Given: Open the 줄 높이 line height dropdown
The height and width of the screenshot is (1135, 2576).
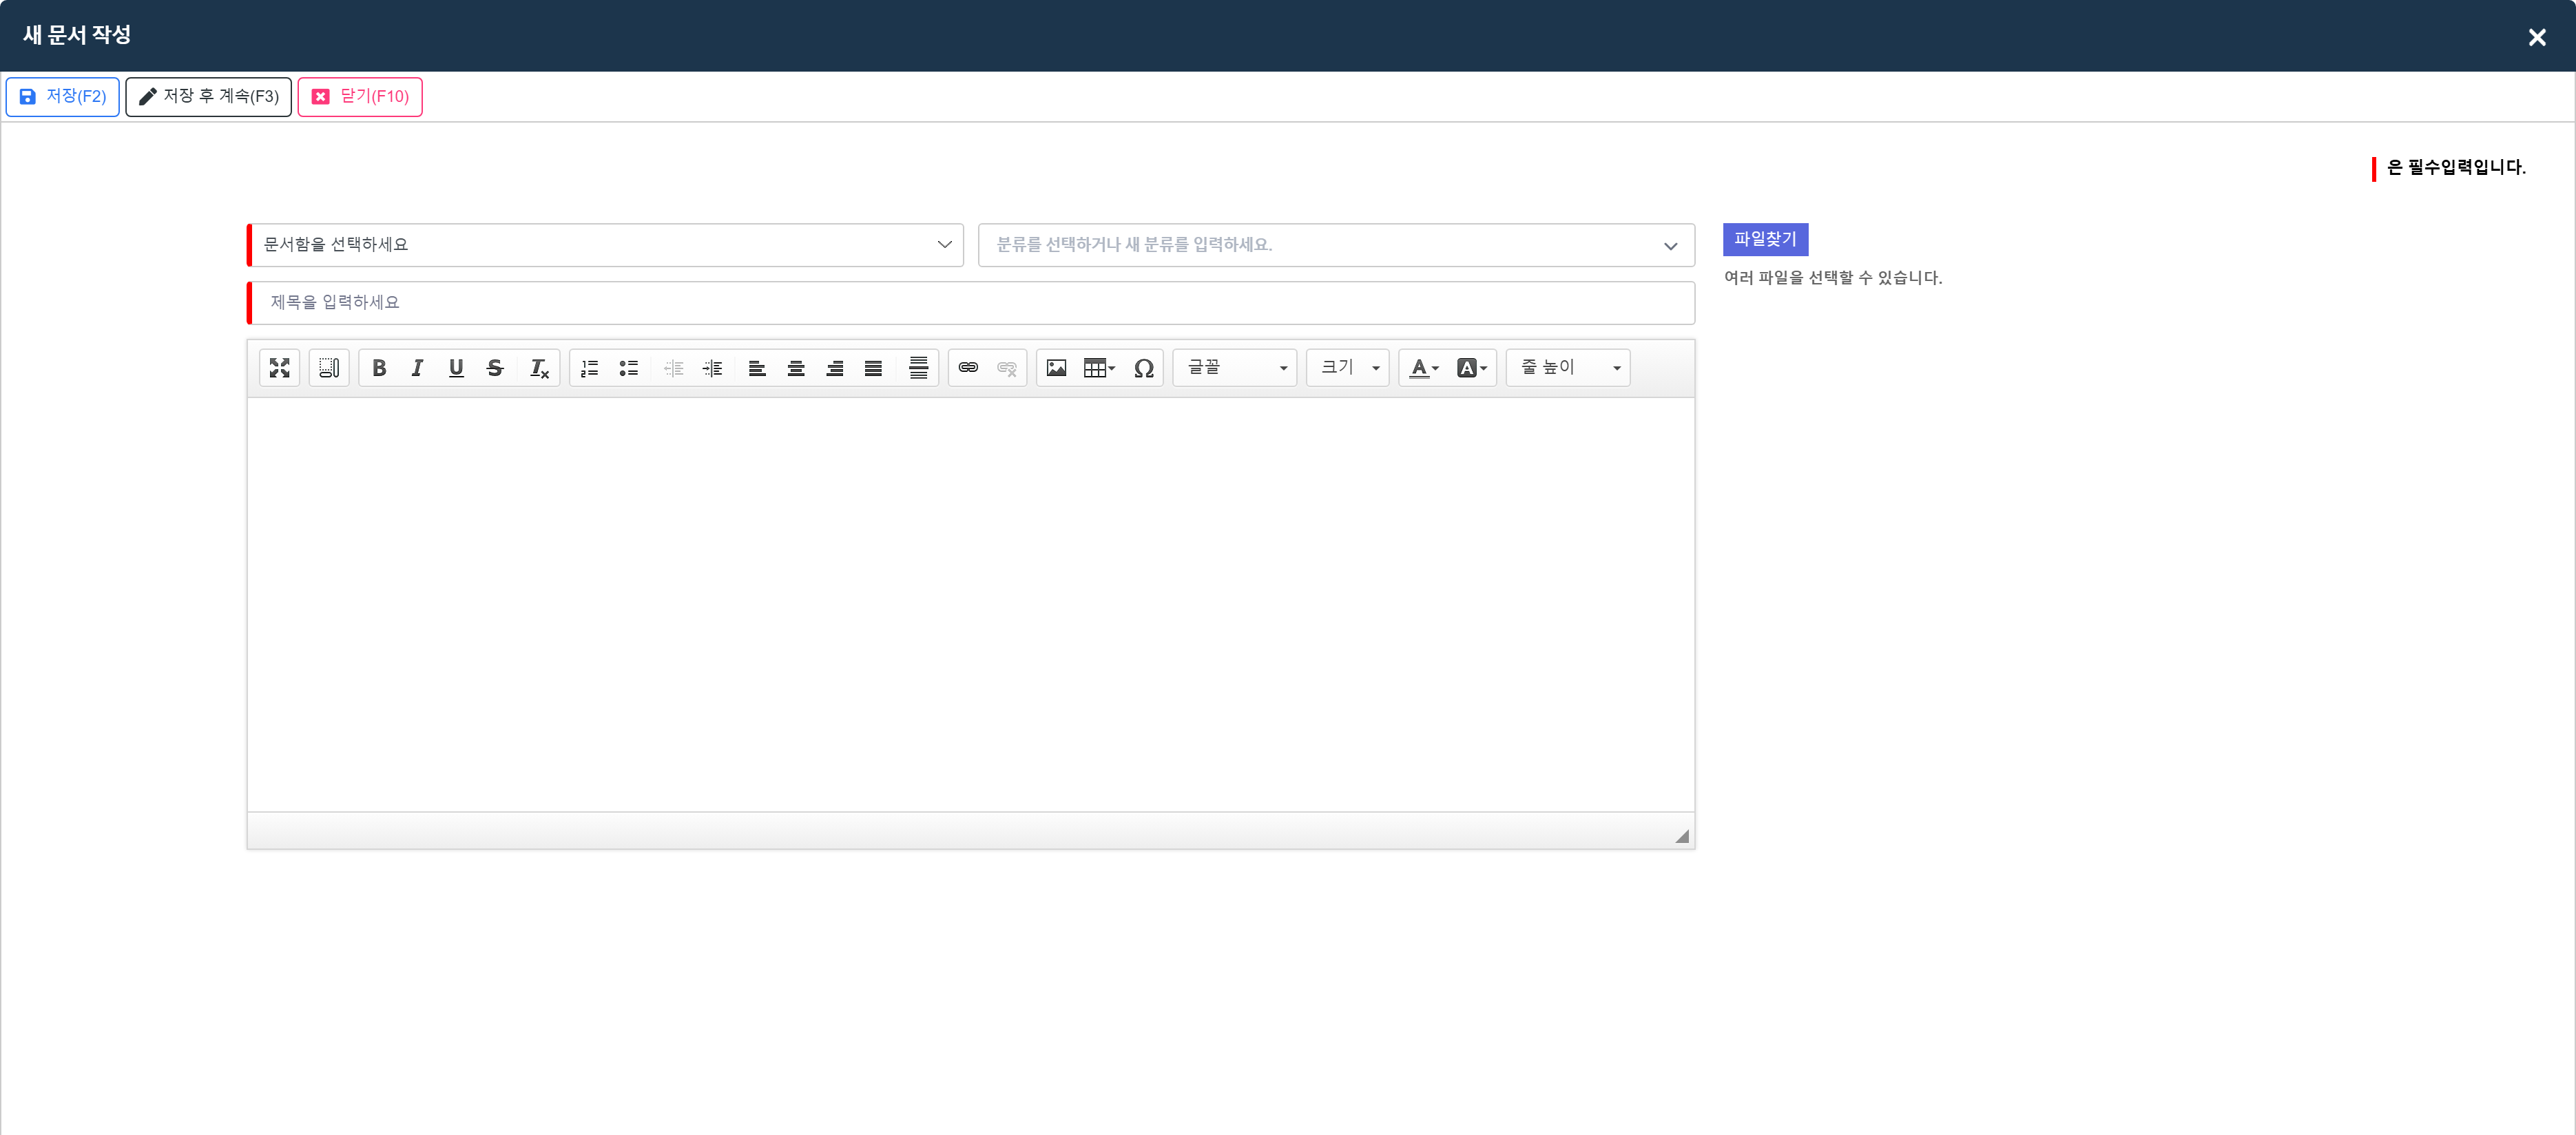Looking at the screenshot, I should point(1568,368).
